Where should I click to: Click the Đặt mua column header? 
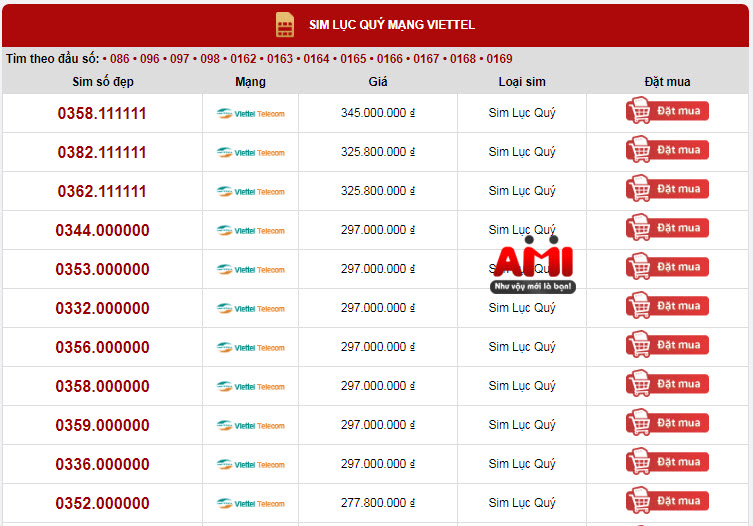click(x=667, y=82)
